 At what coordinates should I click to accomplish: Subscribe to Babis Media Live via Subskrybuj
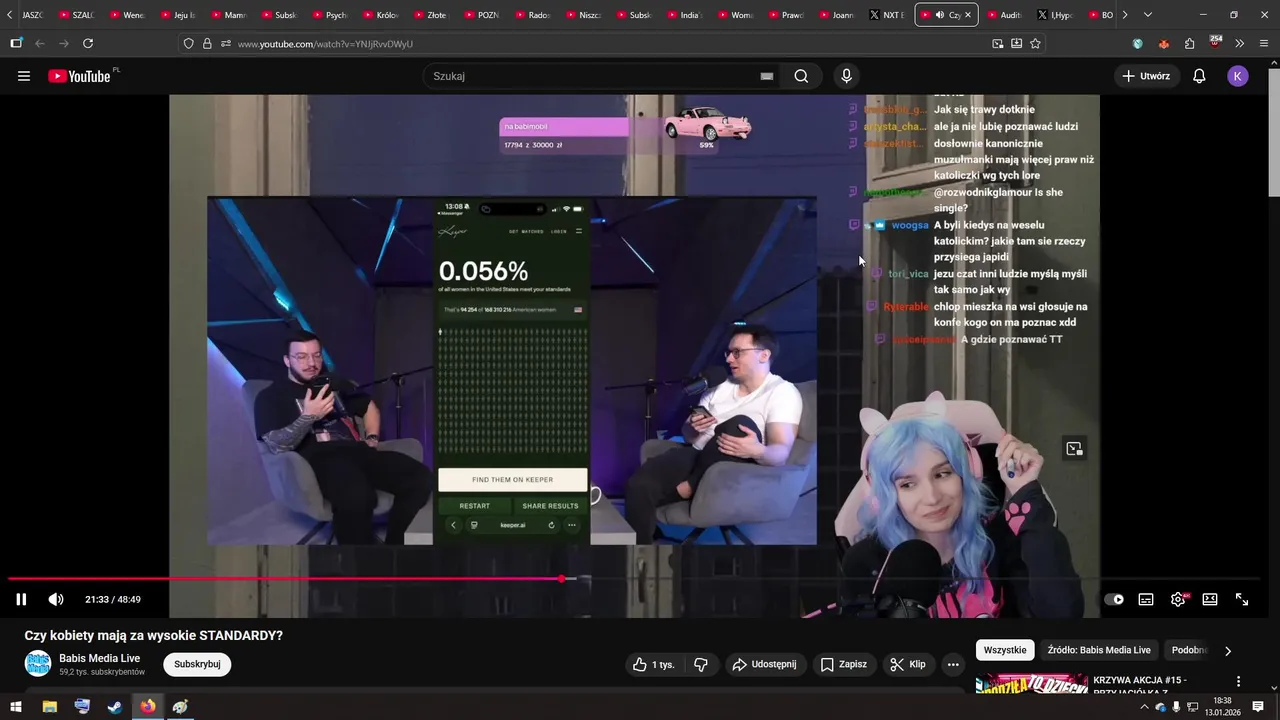[x=197, y=664]
